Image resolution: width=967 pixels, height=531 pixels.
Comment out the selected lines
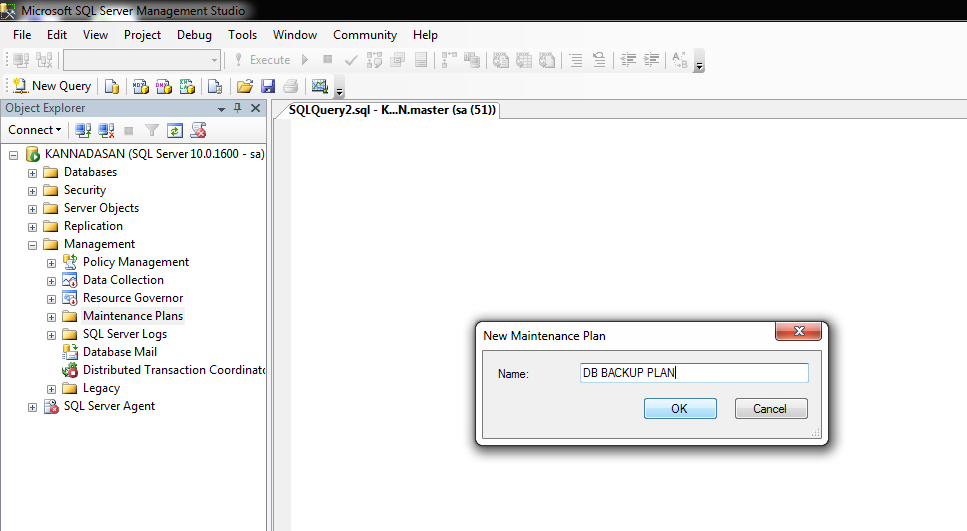pos(576,60)
